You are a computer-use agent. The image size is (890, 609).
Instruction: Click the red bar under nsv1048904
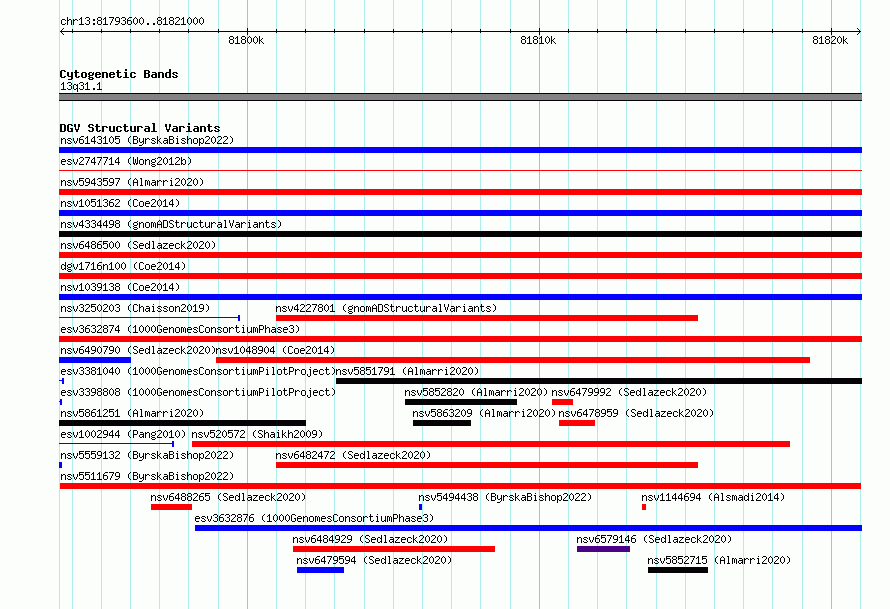(x=513, y=360)
